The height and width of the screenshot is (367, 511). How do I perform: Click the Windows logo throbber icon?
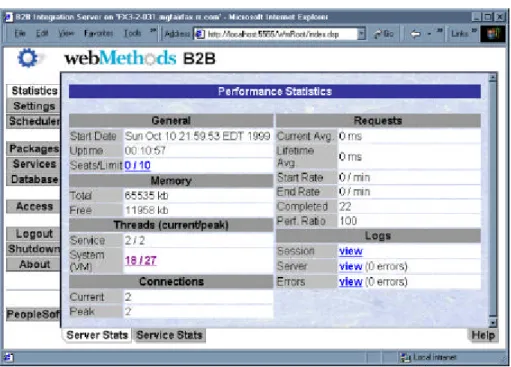(492, 34)
